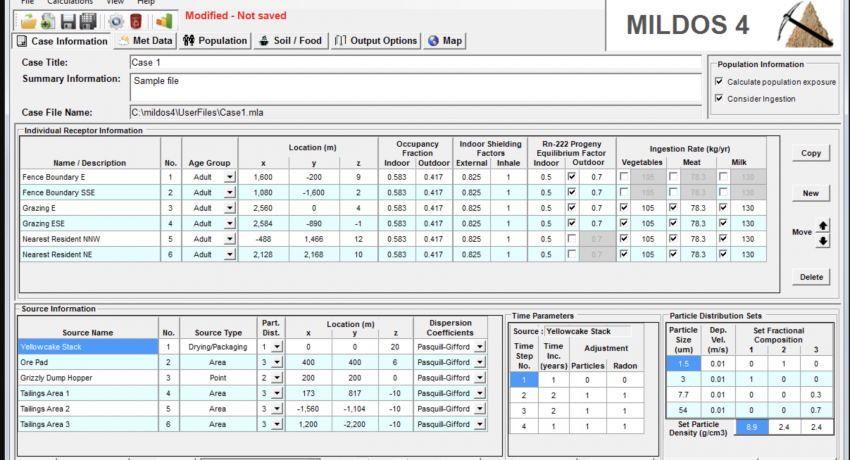Viewport: 850px width, 460px height.
Task: Toggle Outdoor equilibrium checkbox for Fence Boundary E
Action: click(571, 177)
